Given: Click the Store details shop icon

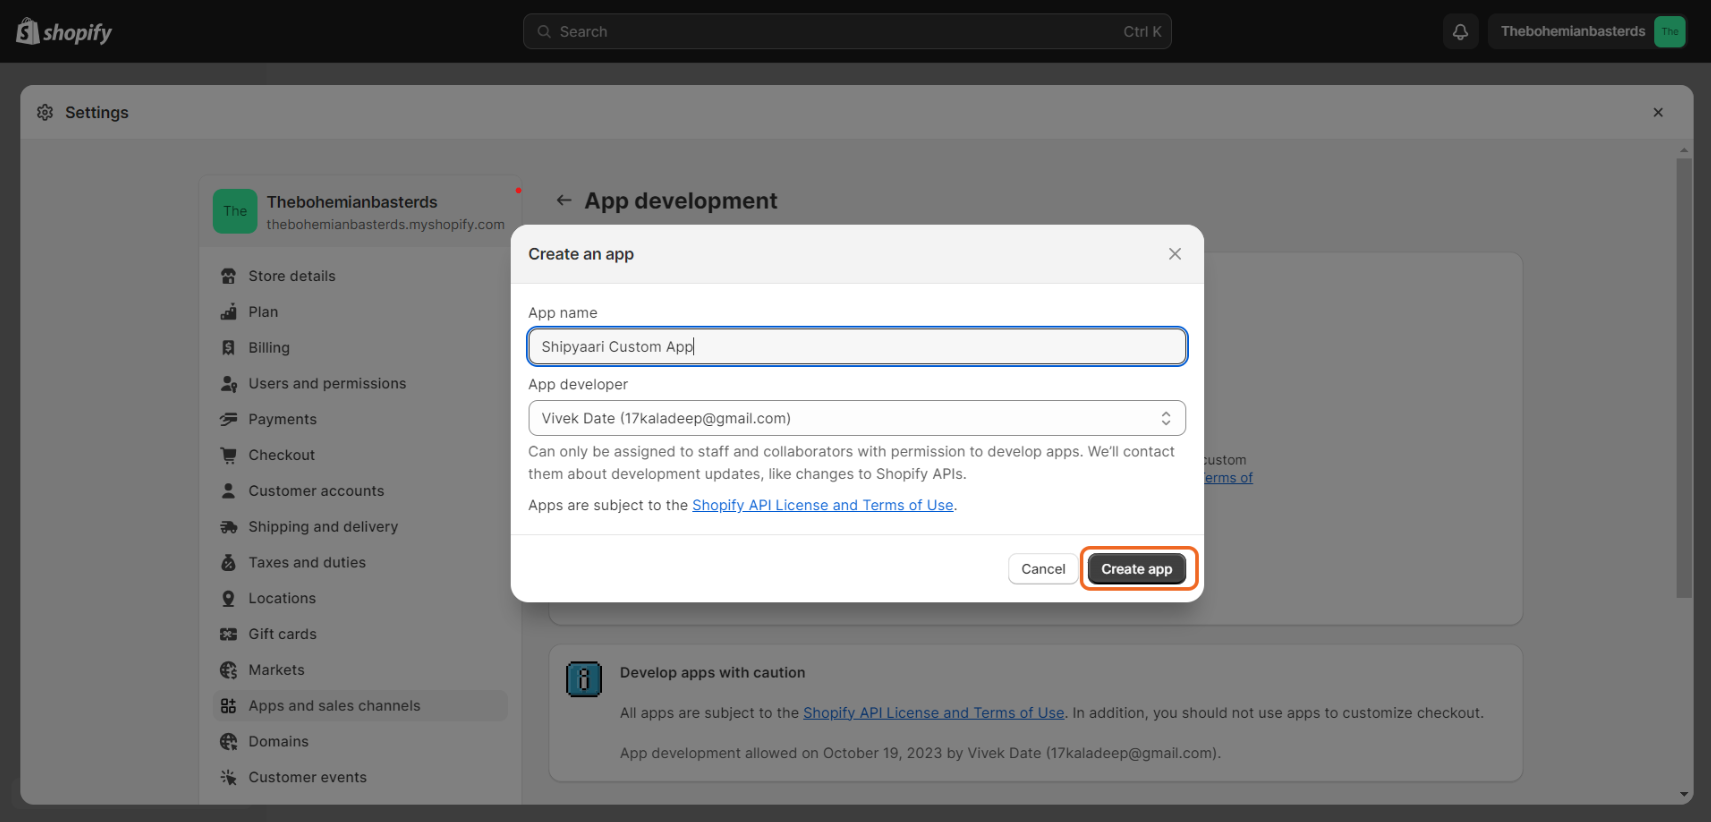Looking at the screenshot, I should click(x=229, y=276).
